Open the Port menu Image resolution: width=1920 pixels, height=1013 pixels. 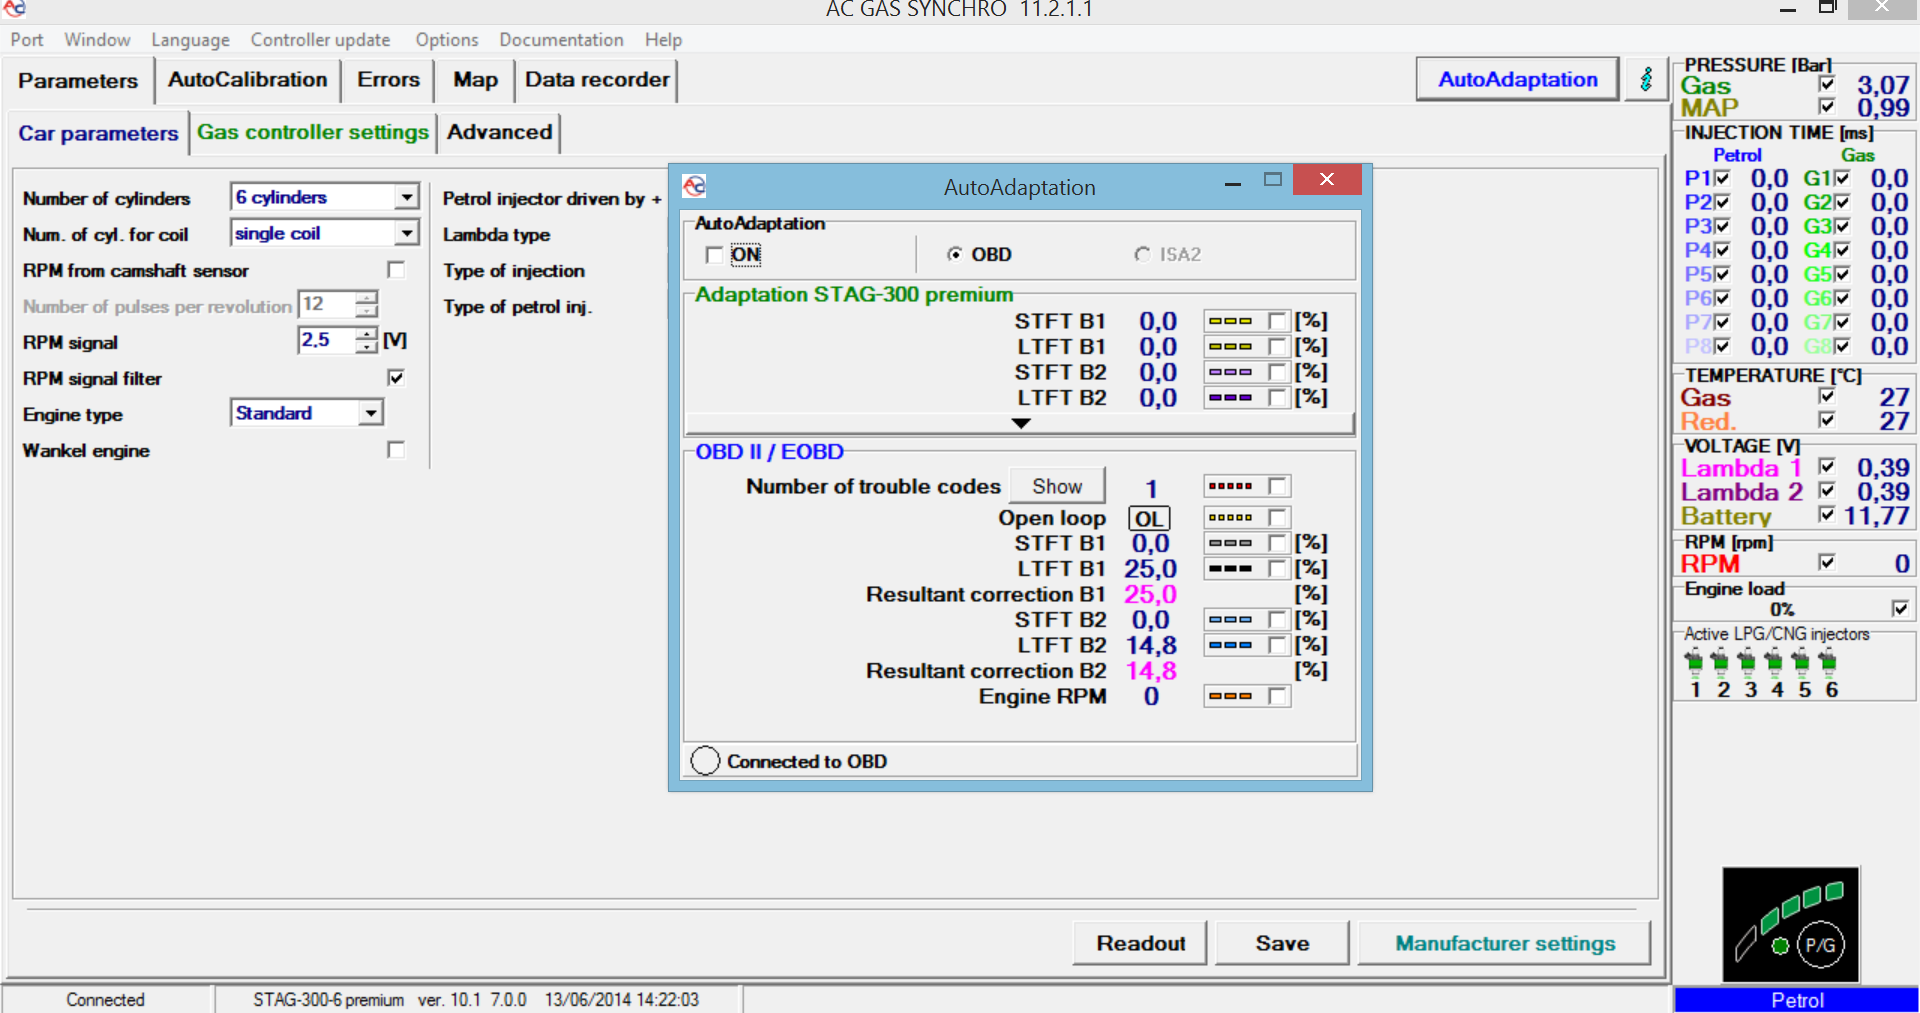click(27, 40)
